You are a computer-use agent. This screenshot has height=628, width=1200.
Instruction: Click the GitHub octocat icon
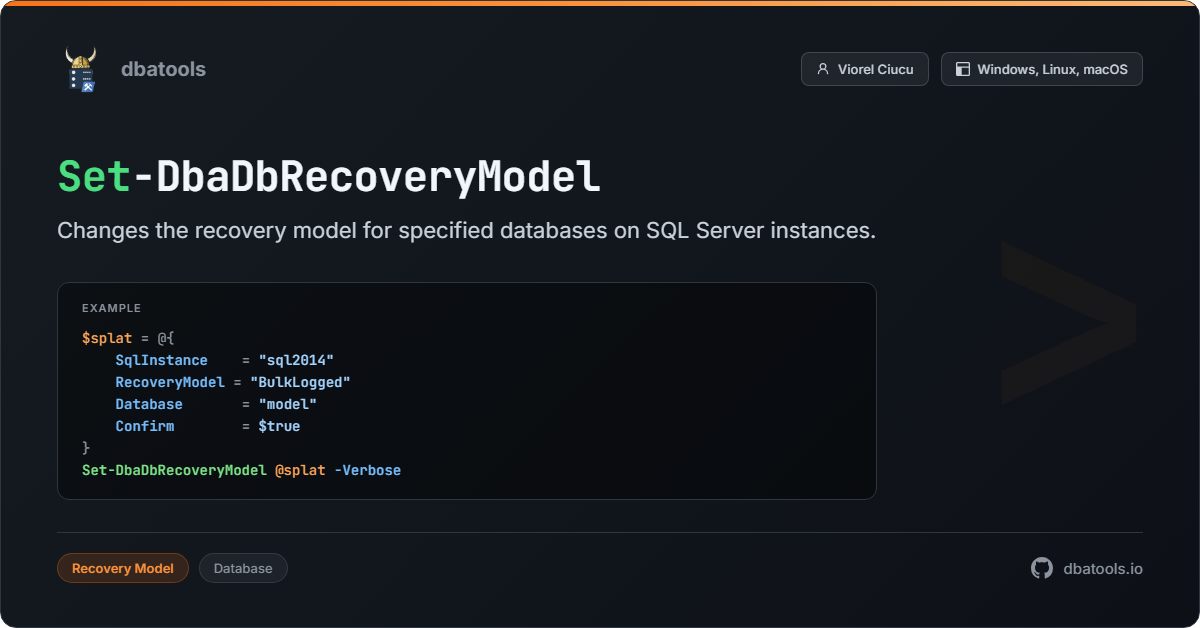tap(1042, 568)
